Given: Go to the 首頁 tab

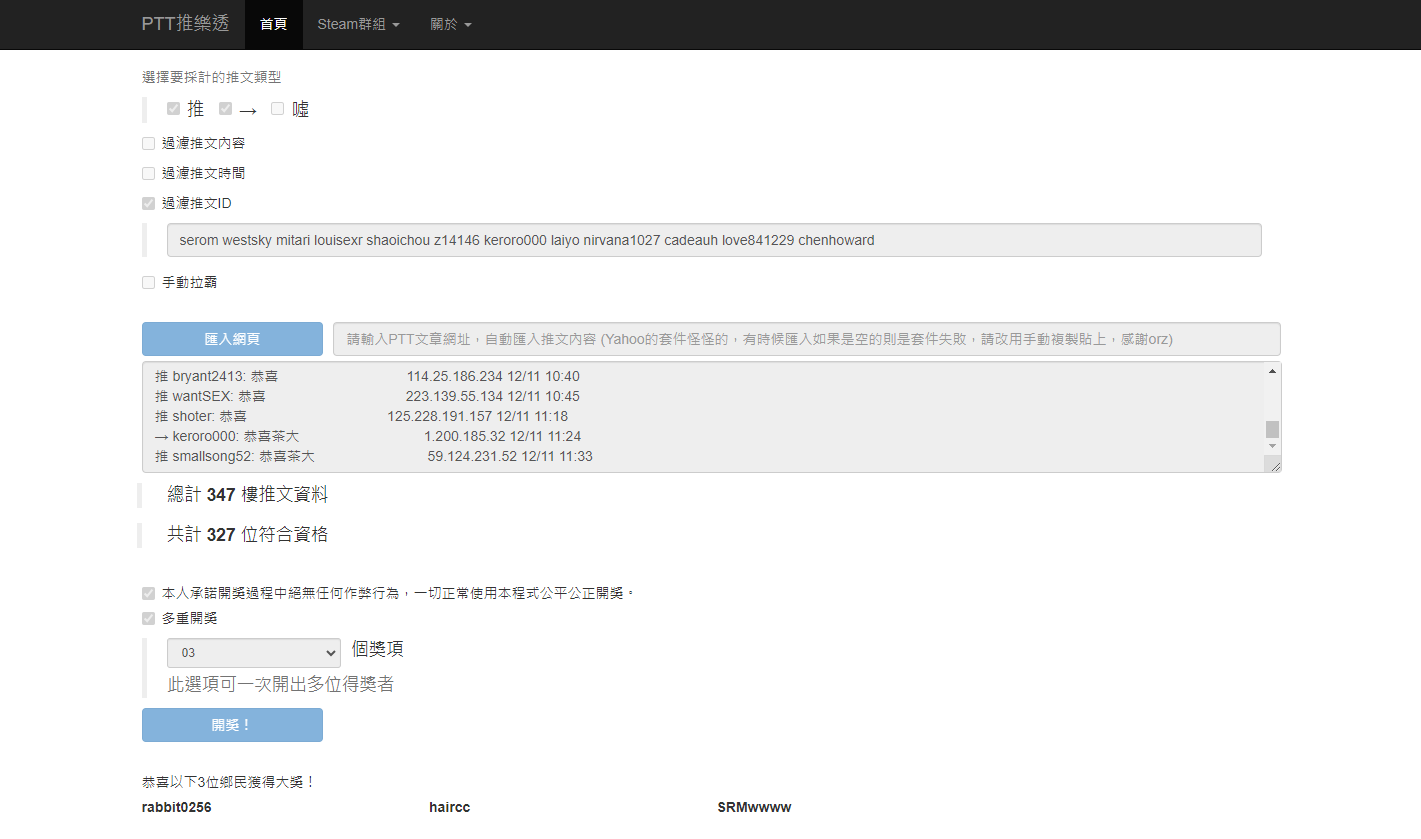Looking at the screenshot, I should (x=274, y=24).
